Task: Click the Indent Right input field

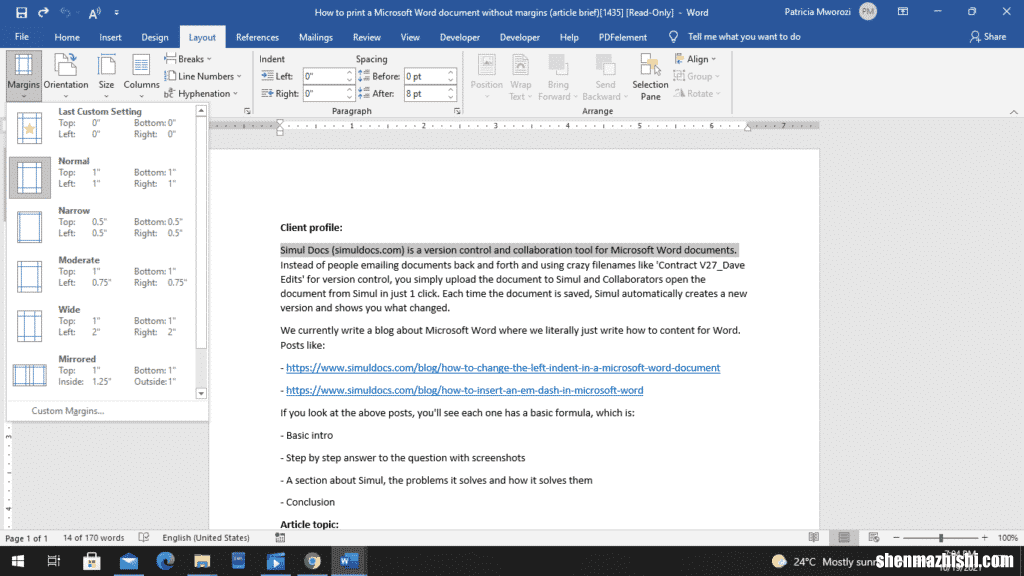Action: (324, 93)
